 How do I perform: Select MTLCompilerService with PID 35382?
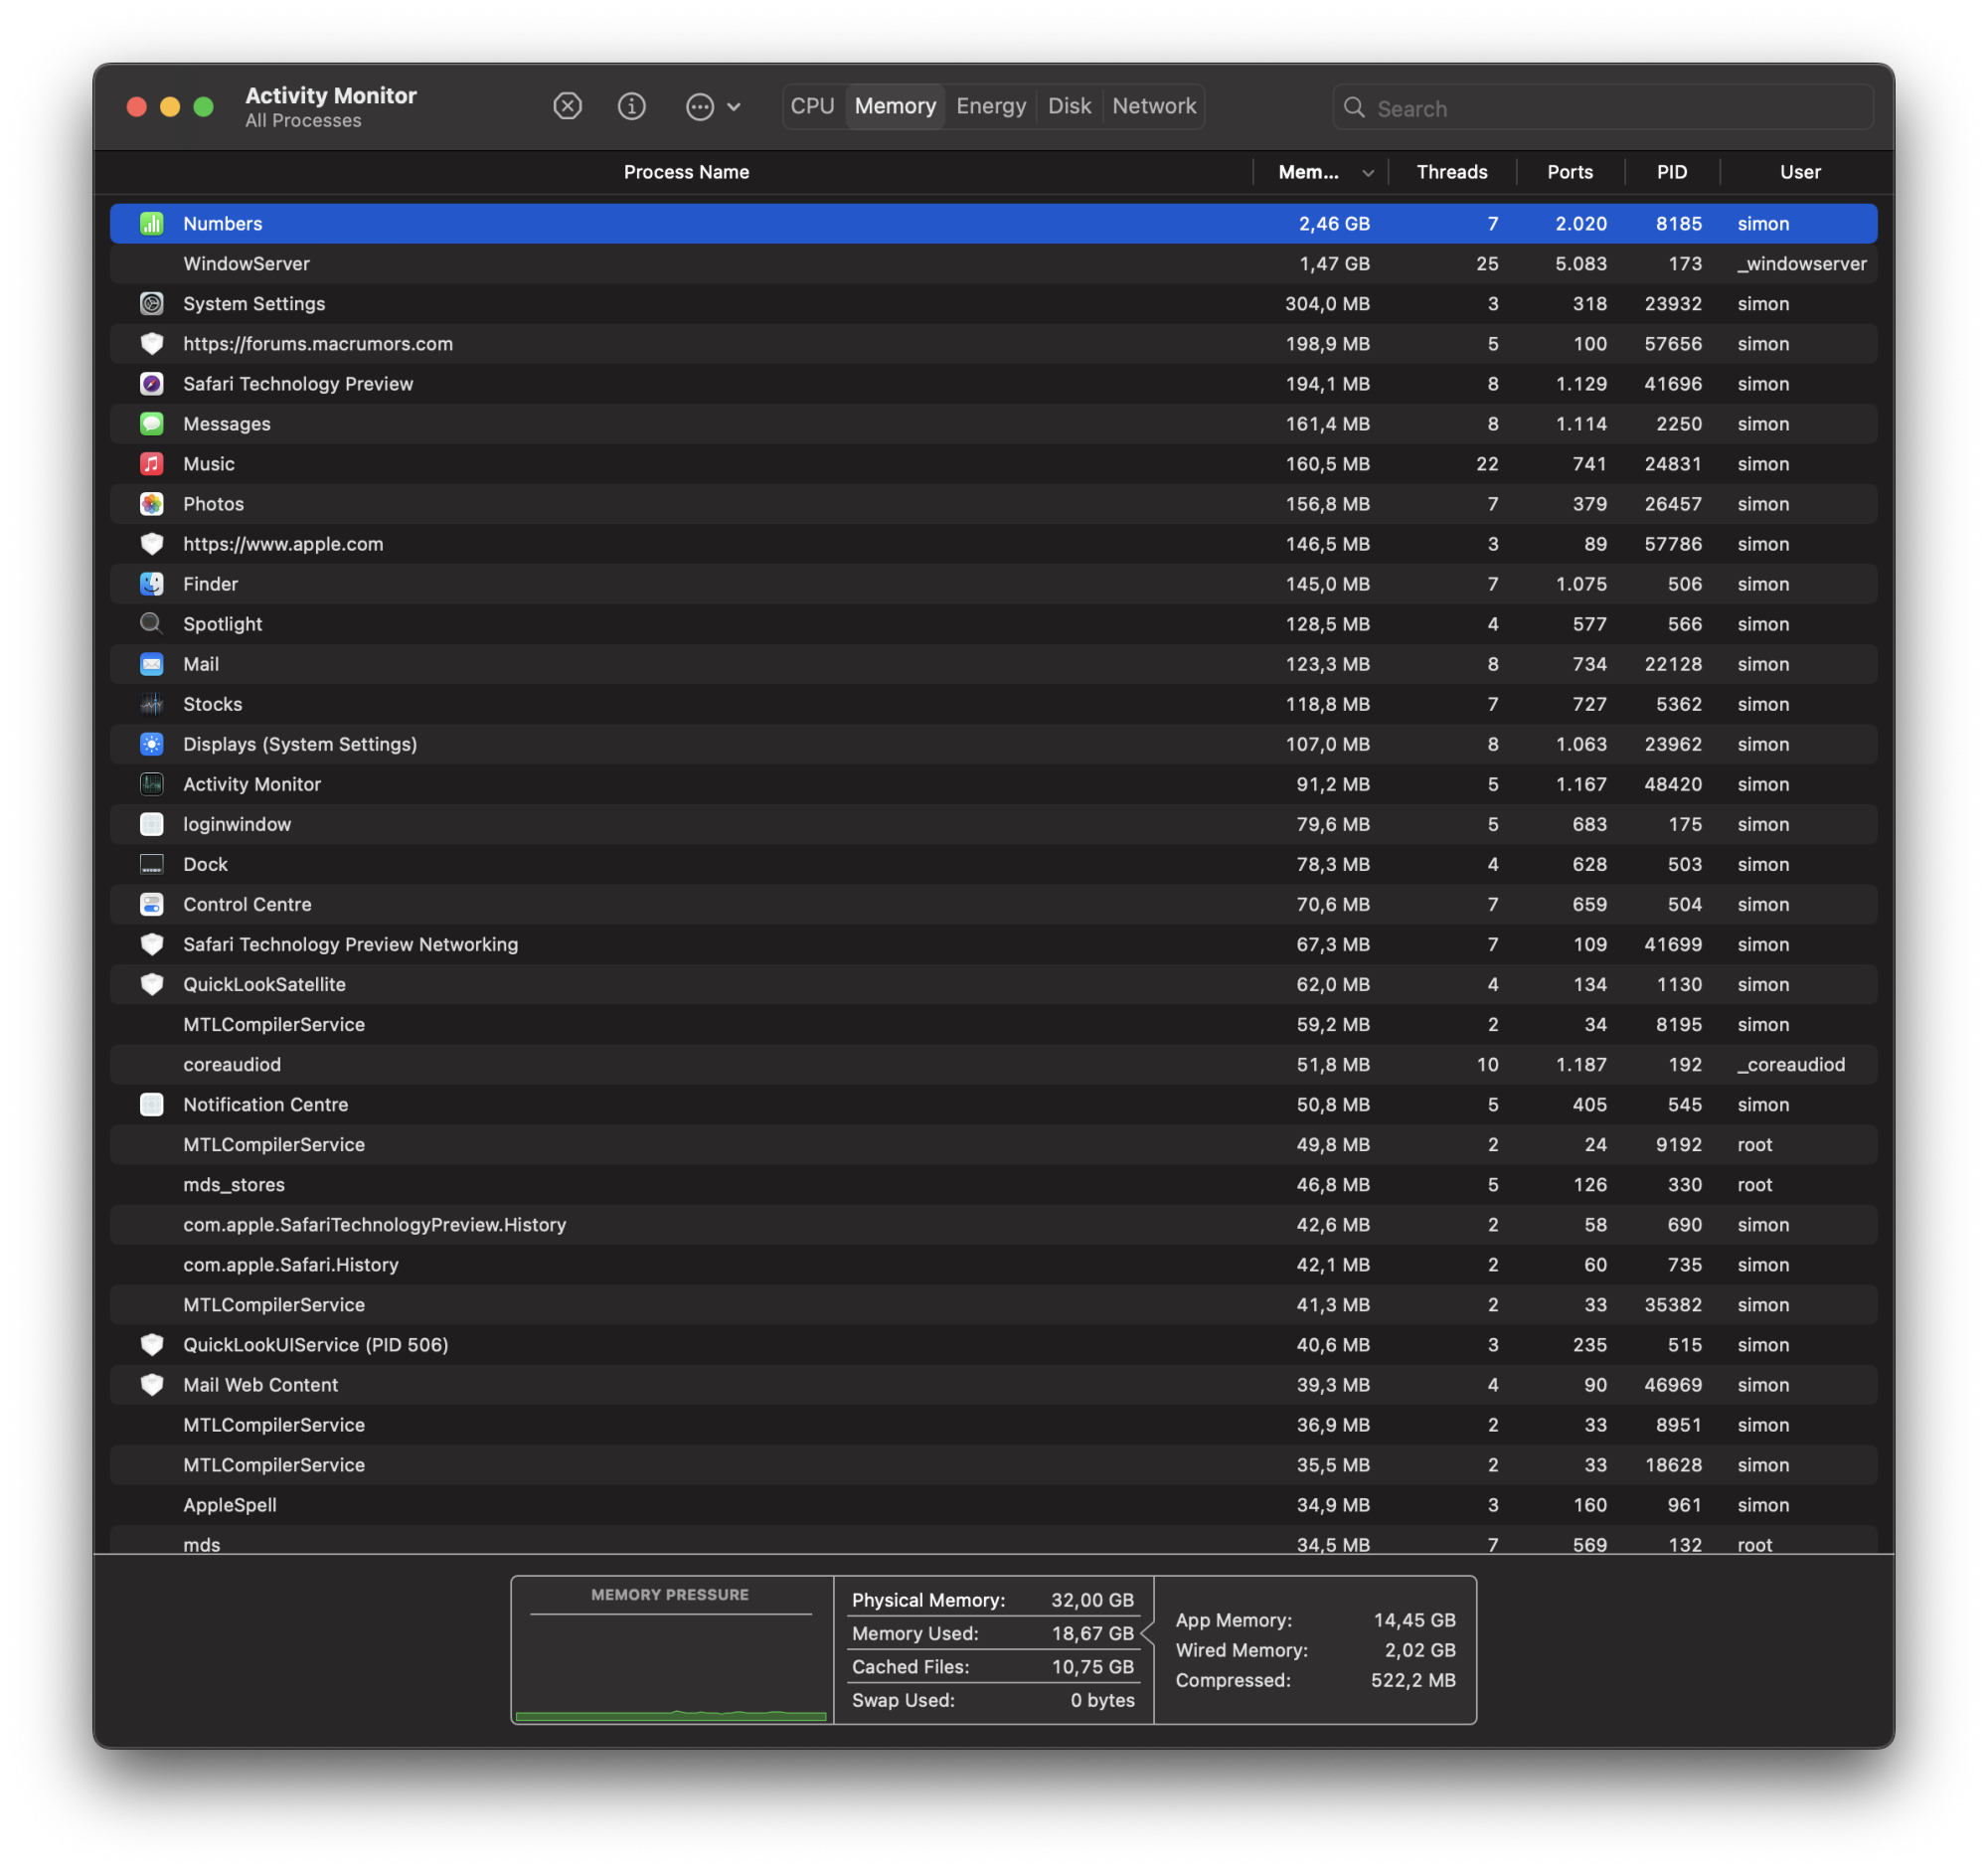click(x=993, y=1304)
